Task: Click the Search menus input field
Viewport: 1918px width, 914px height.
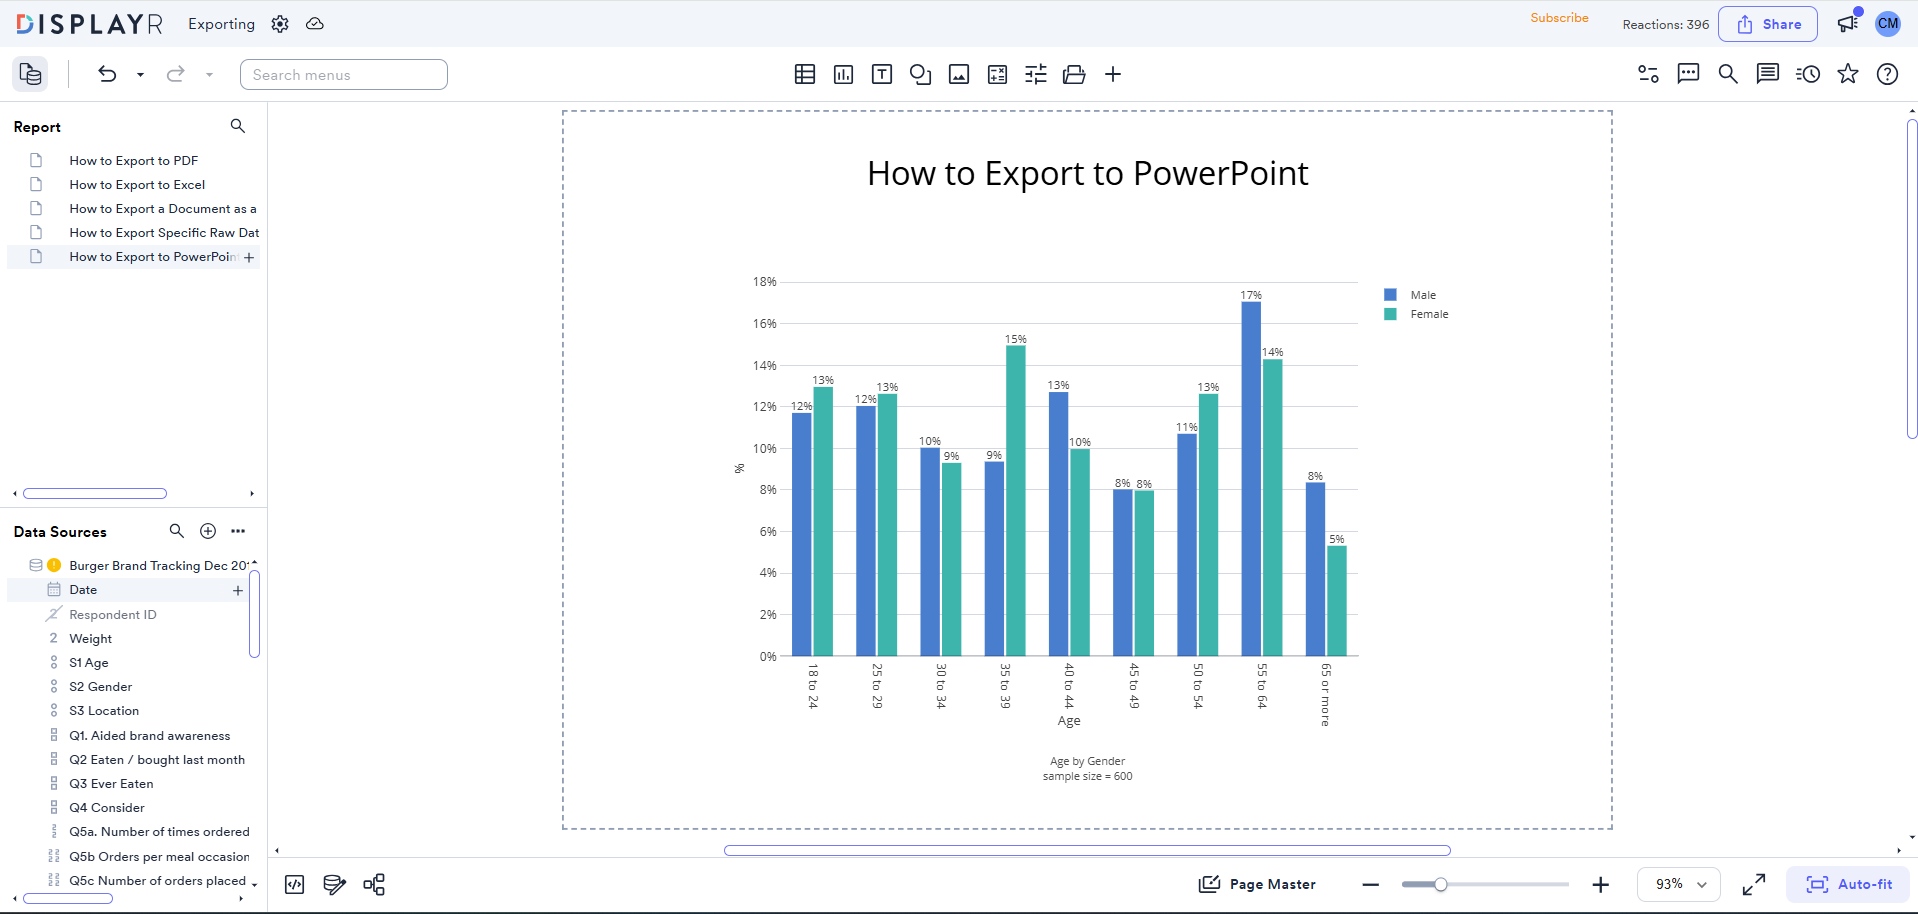Action: [343, 74]
